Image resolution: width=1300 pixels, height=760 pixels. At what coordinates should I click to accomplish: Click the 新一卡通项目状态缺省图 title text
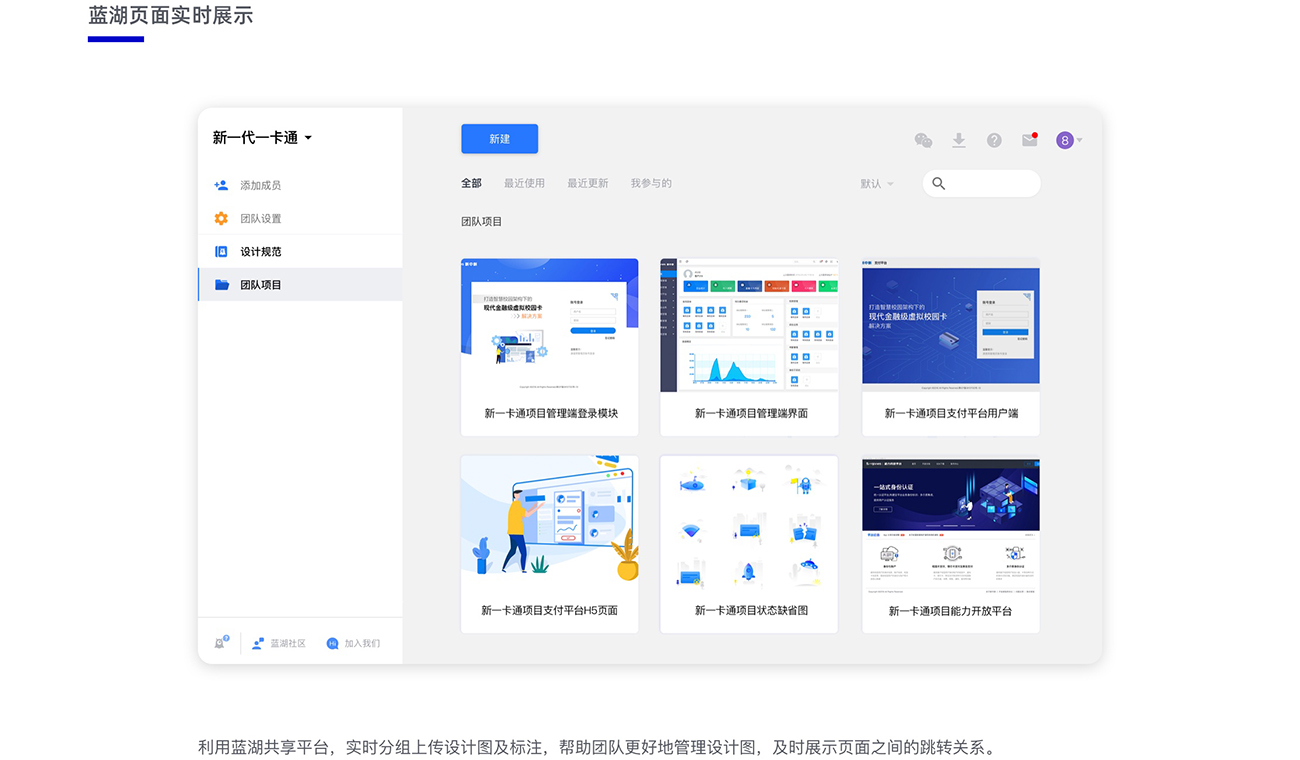click(751, 610)
